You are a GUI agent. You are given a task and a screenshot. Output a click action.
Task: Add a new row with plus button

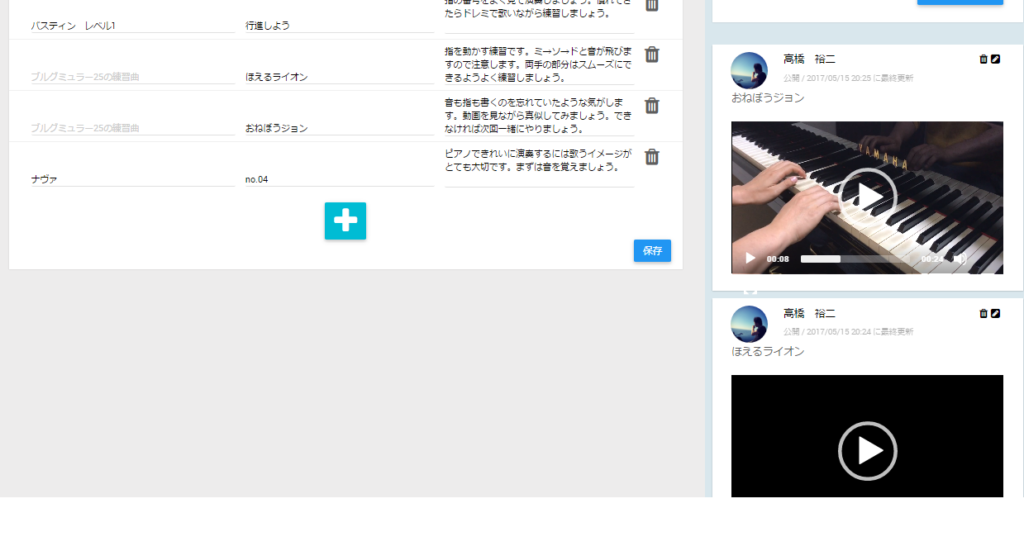click(345, 221)
